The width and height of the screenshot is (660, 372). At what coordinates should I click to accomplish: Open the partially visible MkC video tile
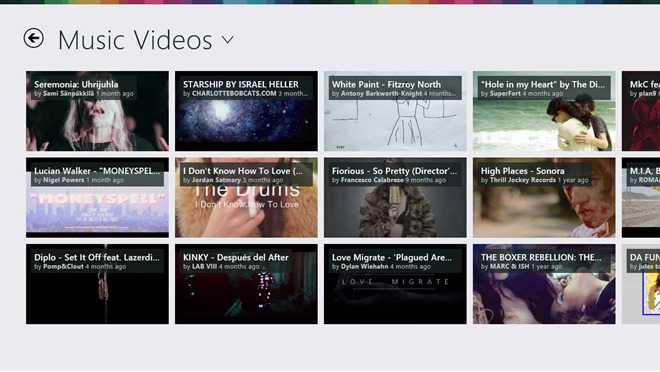point(641,111)
